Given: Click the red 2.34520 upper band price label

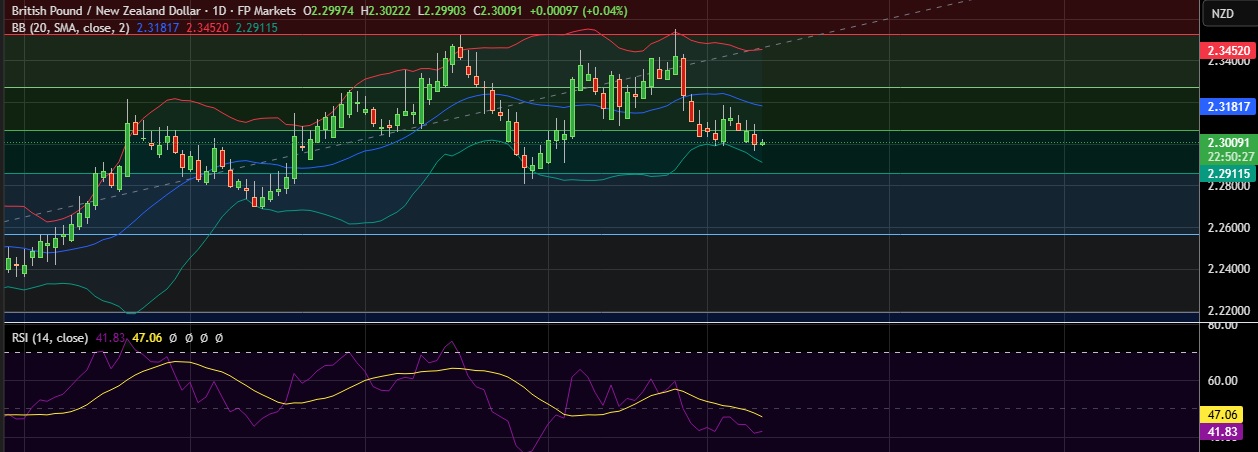Looking at the screenshot, I should [x=1228, y=50].
